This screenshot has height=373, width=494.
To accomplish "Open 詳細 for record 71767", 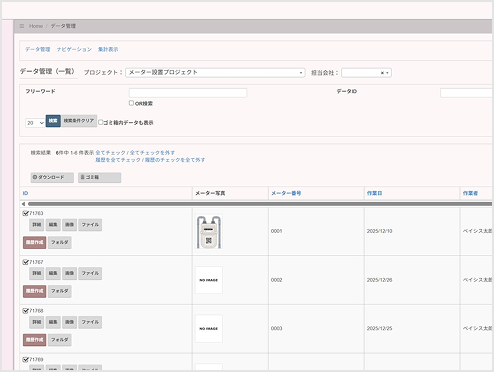I will coord(37,273).
